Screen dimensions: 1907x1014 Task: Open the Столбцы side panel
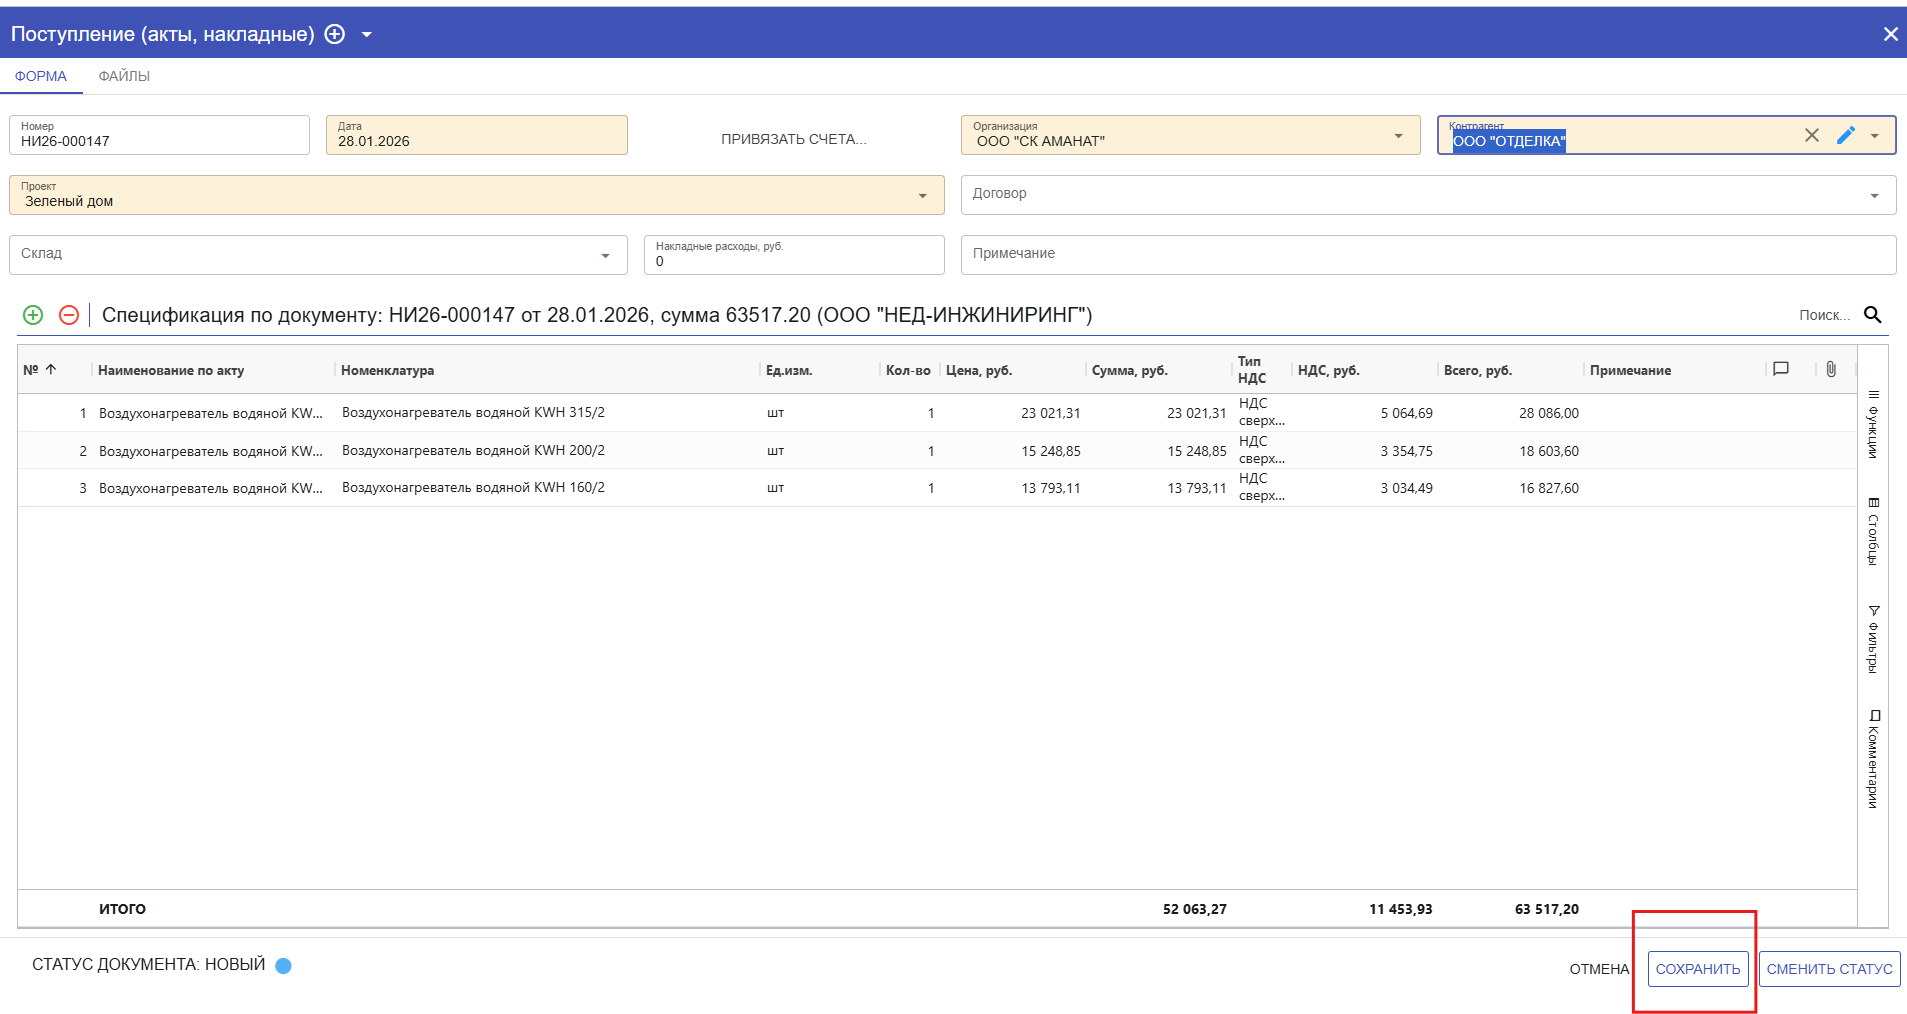click(1873, 532)
